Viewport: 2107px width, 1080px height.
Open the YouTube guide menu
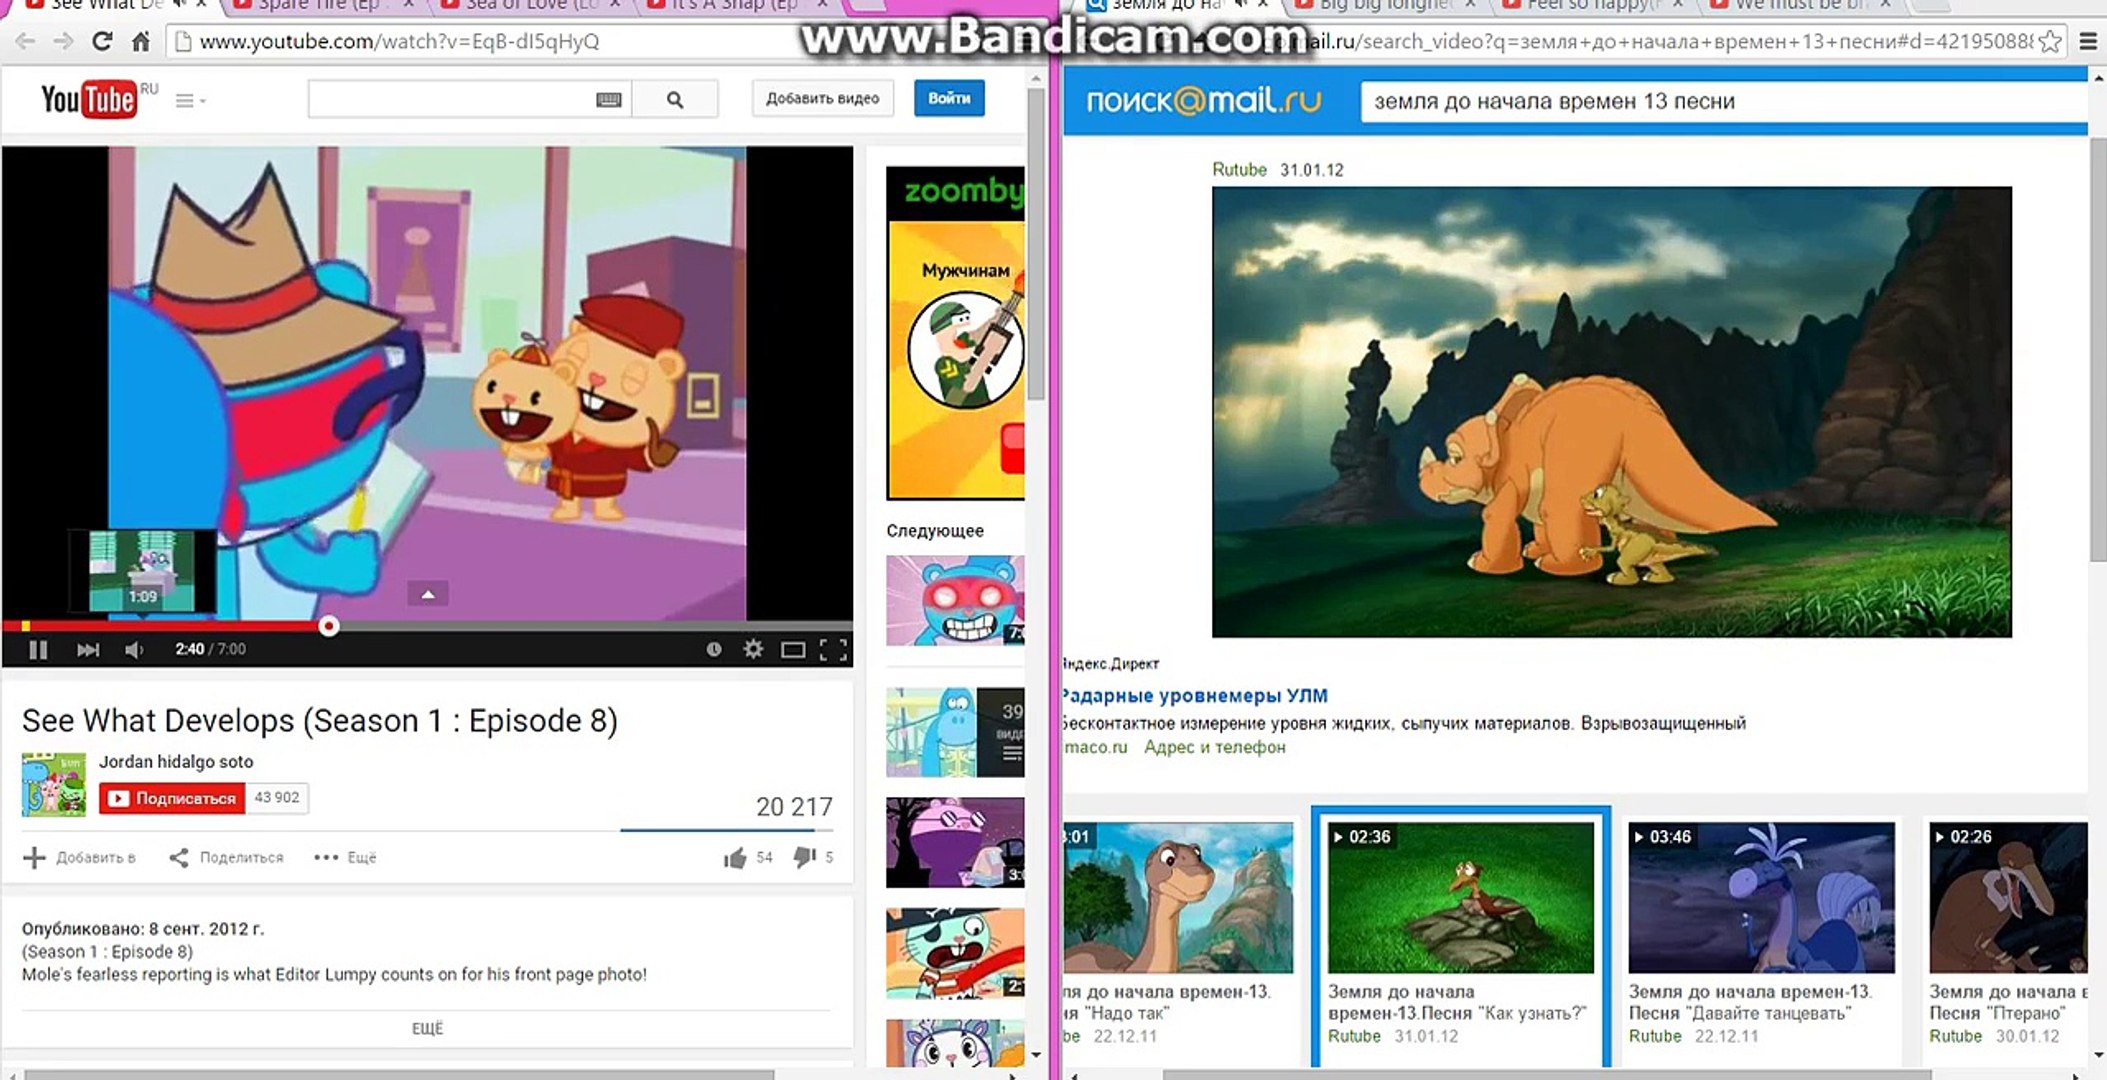pos(189,100)
